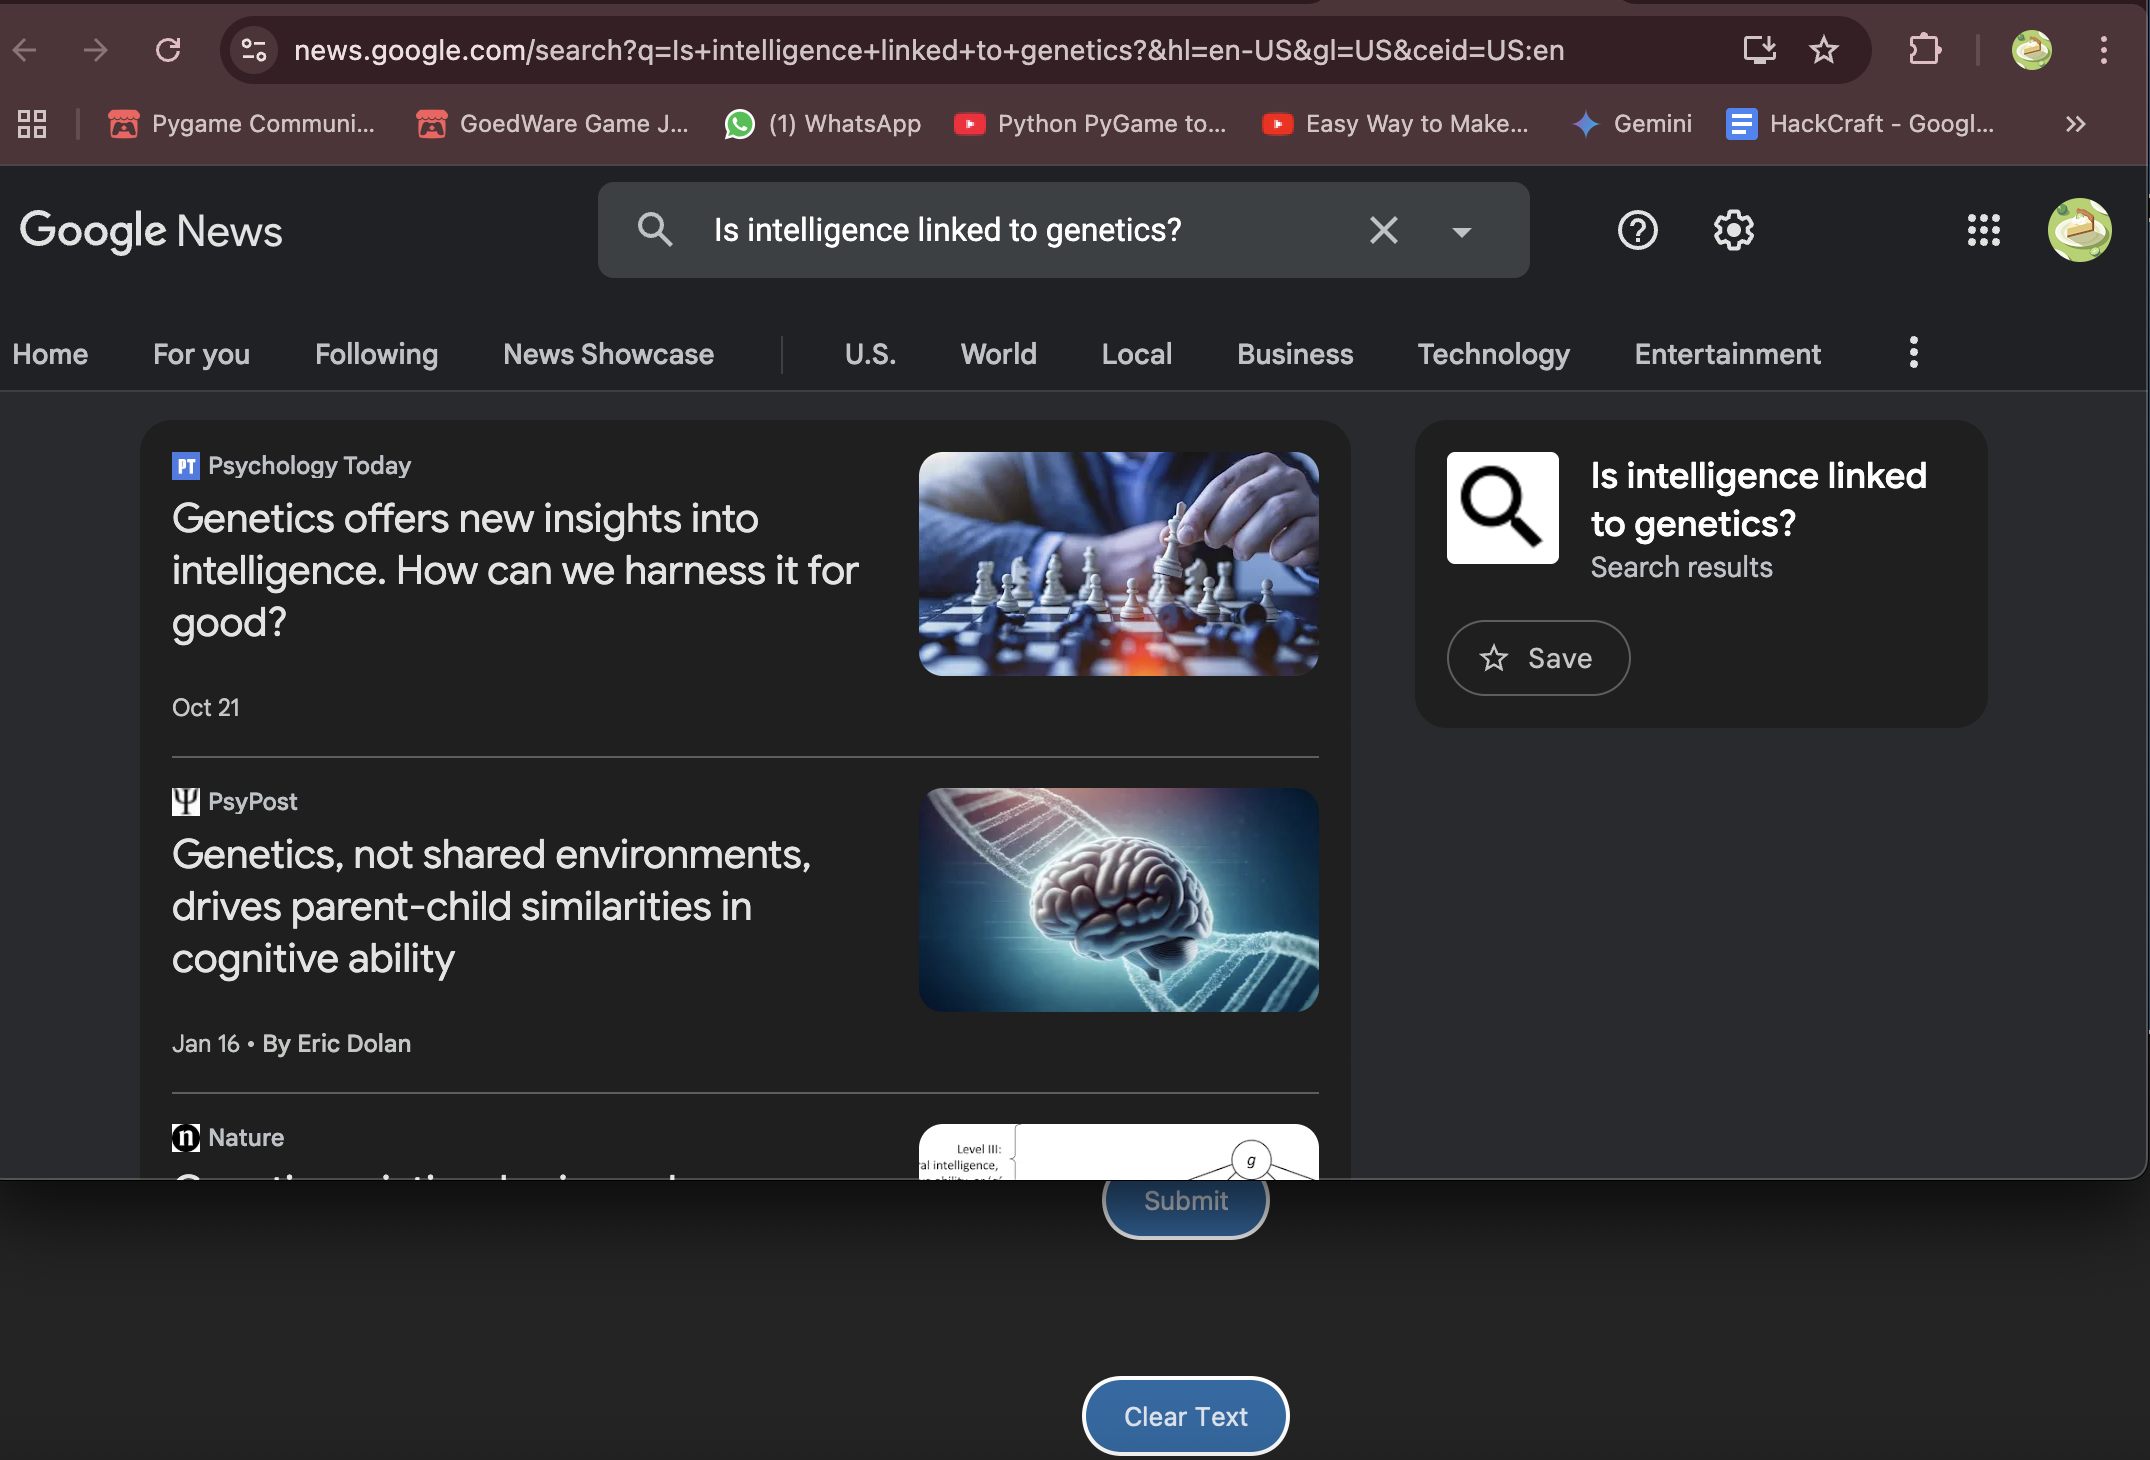Click the Google News help icon
The image size is (2150, 1460).
1637,231
